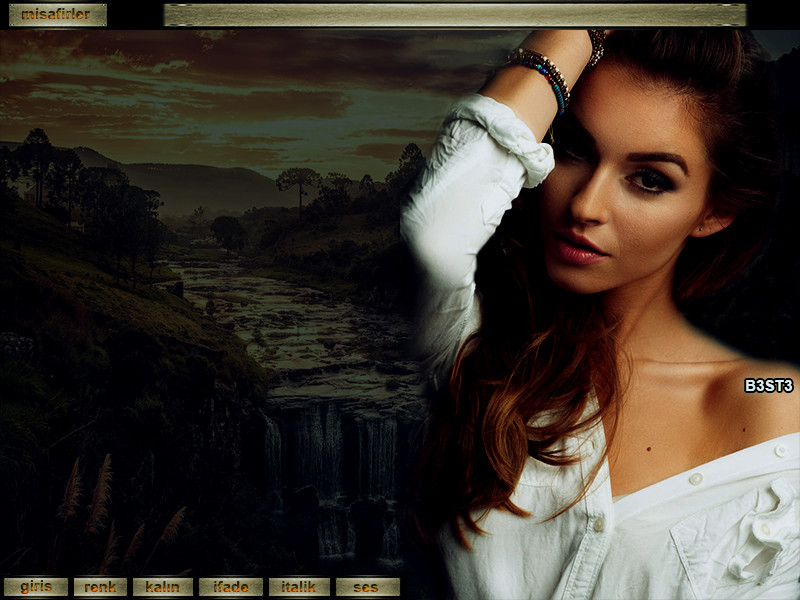Click the long gold bar at top

(455, 15)
